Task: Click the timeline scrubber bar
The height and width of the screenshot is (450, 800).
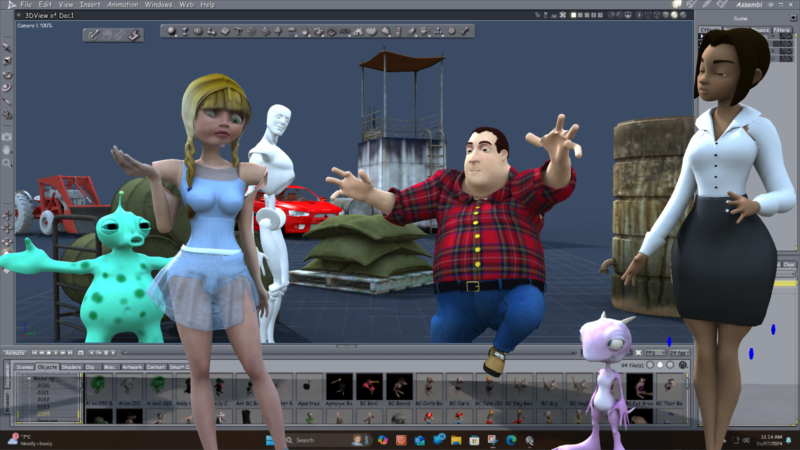Action: 350,353
